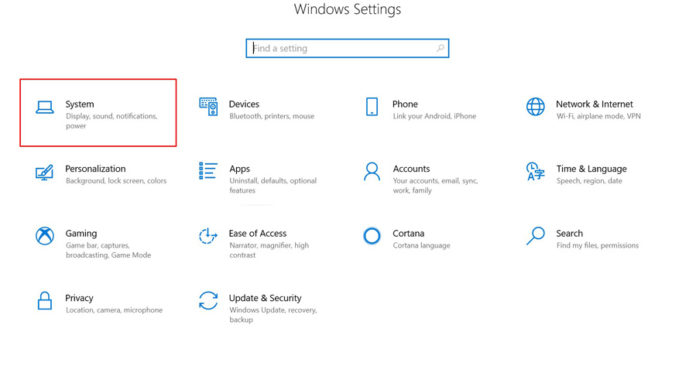Select the Privacy heading

pos(79,298)
